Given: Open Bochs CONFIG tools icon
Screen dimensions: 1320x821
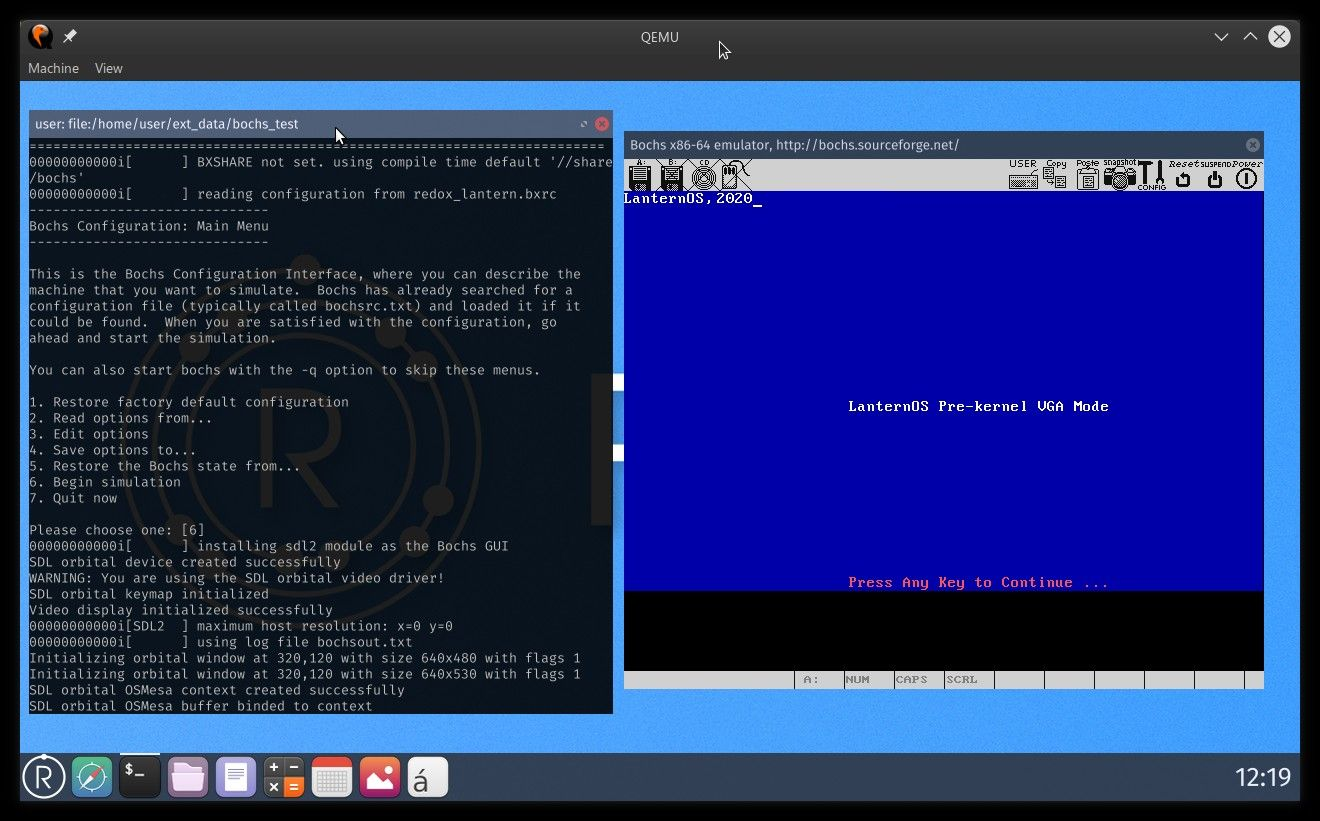Looking at the screenshot, I should click(x=1151, y=176).
